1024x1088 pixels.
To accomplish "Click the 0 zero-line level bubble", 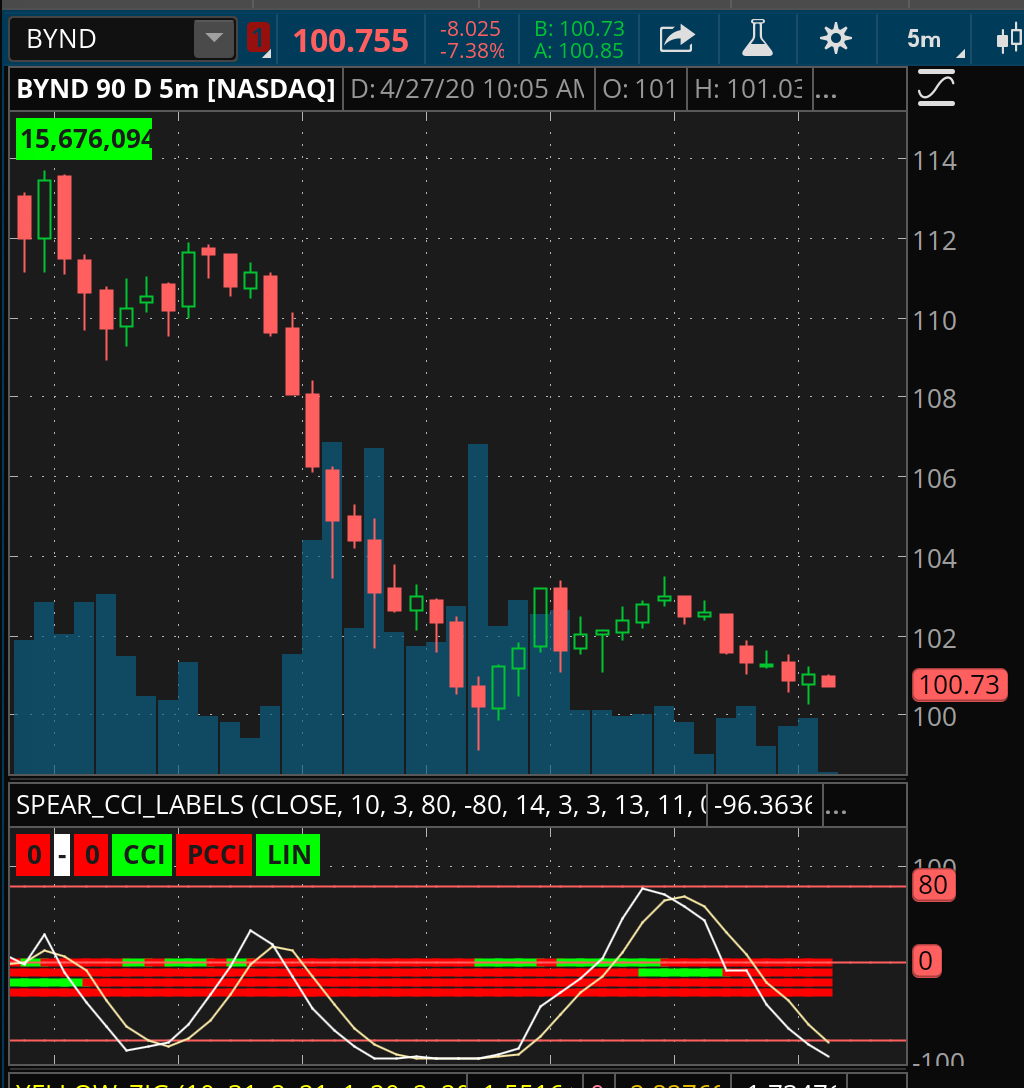I will click(926, 962).
